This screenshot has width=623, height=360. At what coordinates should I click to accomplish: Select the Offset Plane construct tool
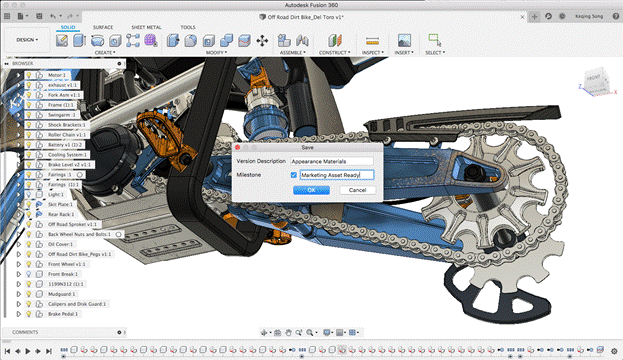pyautogui.click(x=335, y=41)
